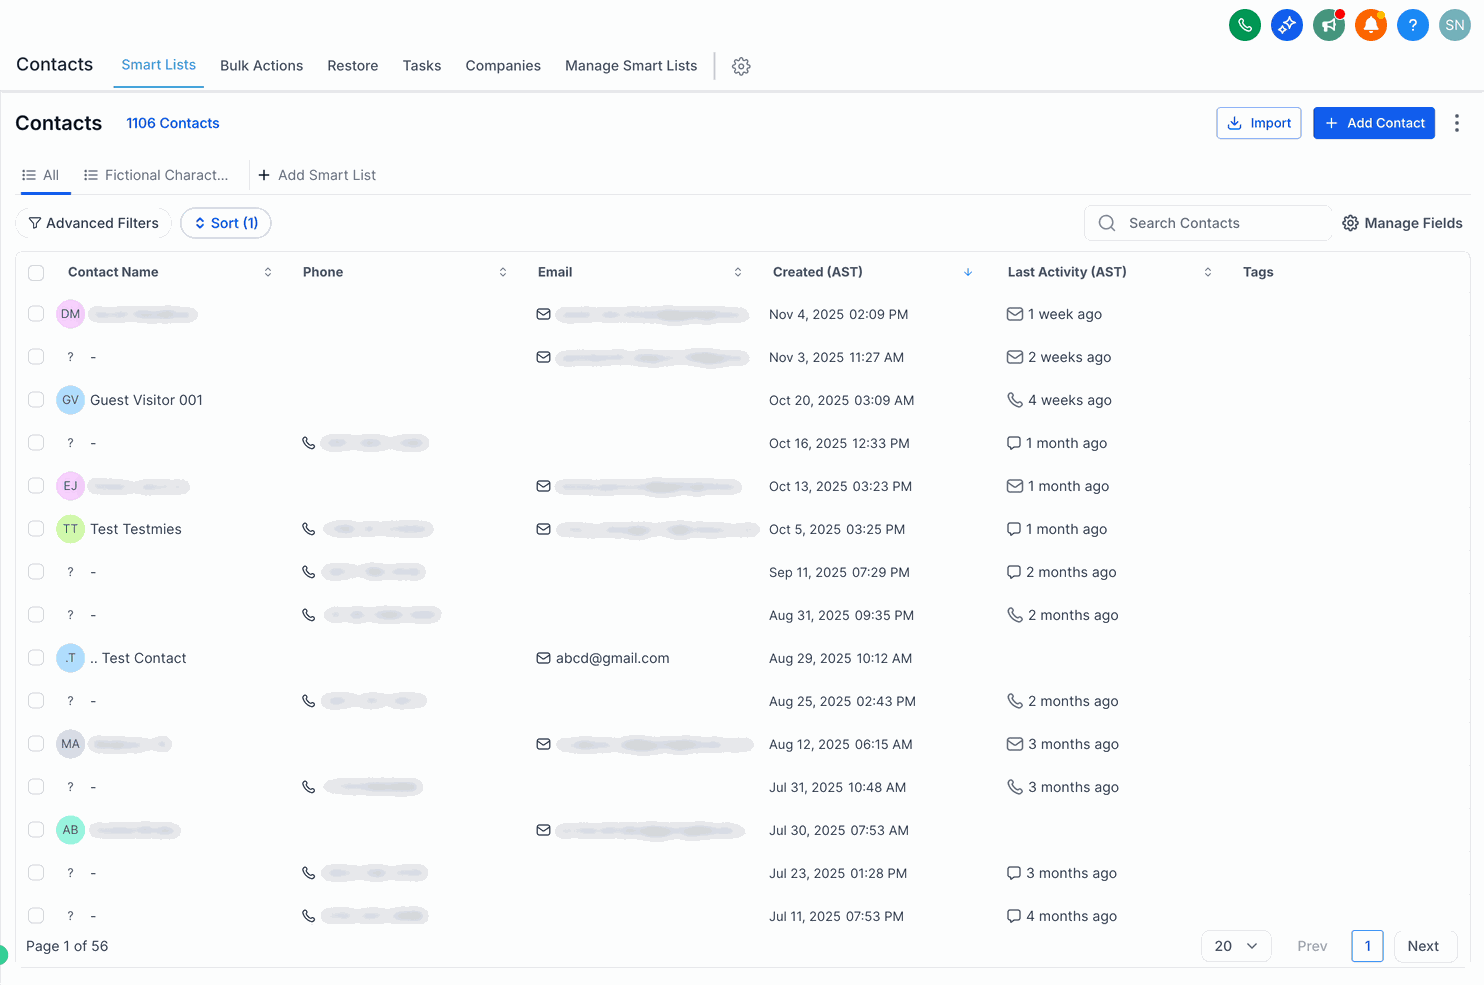Select the Fictional Charact... smart list
The height and width of the screenshot is (985, 1484).
(x=156, y=175)
